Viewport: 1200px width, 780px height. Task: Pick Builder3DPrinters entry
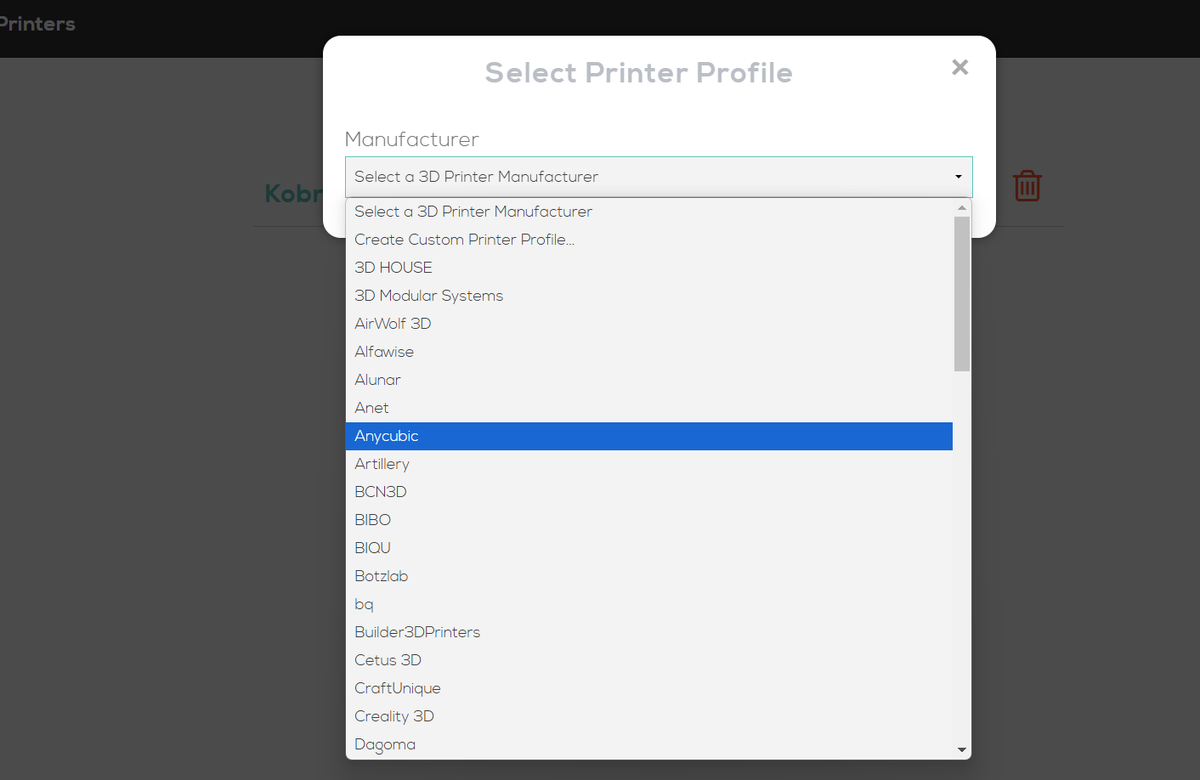[x=417, y=632]
